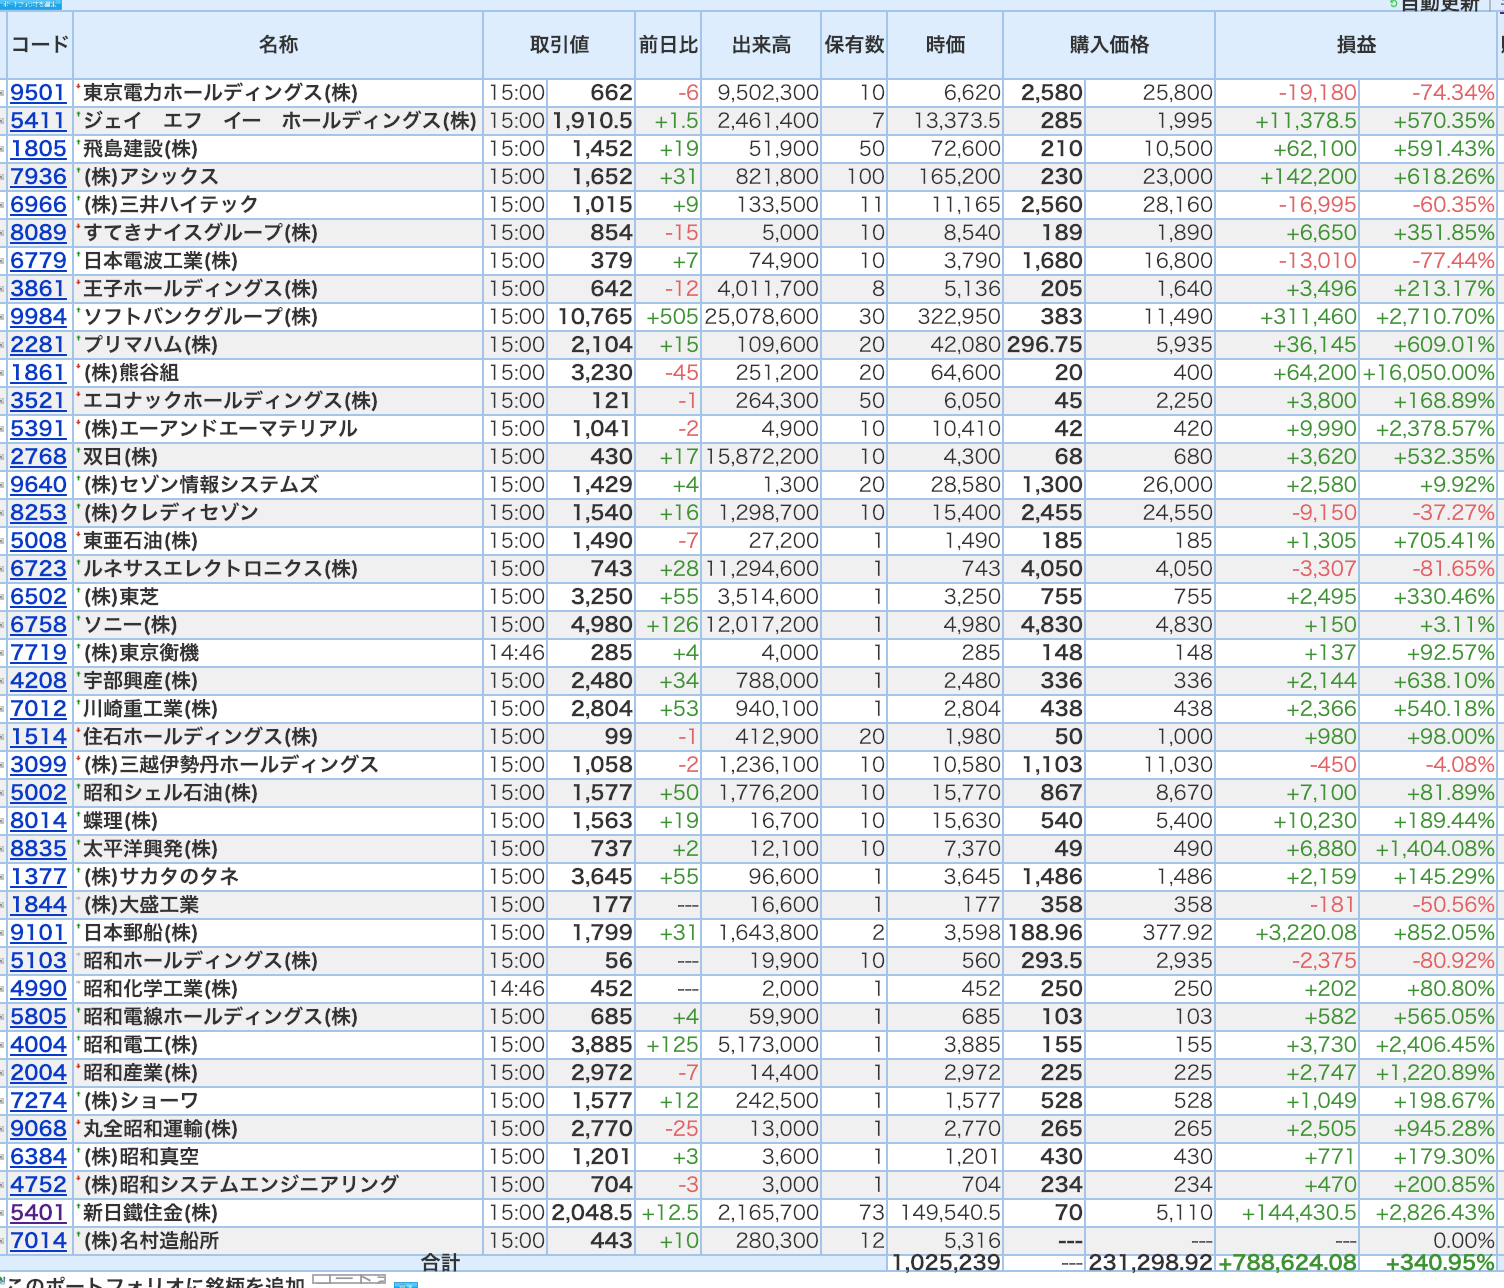1504x1288 pixels.
Task: Open stock code 8835 link
Action: click(x=38, y=849)
